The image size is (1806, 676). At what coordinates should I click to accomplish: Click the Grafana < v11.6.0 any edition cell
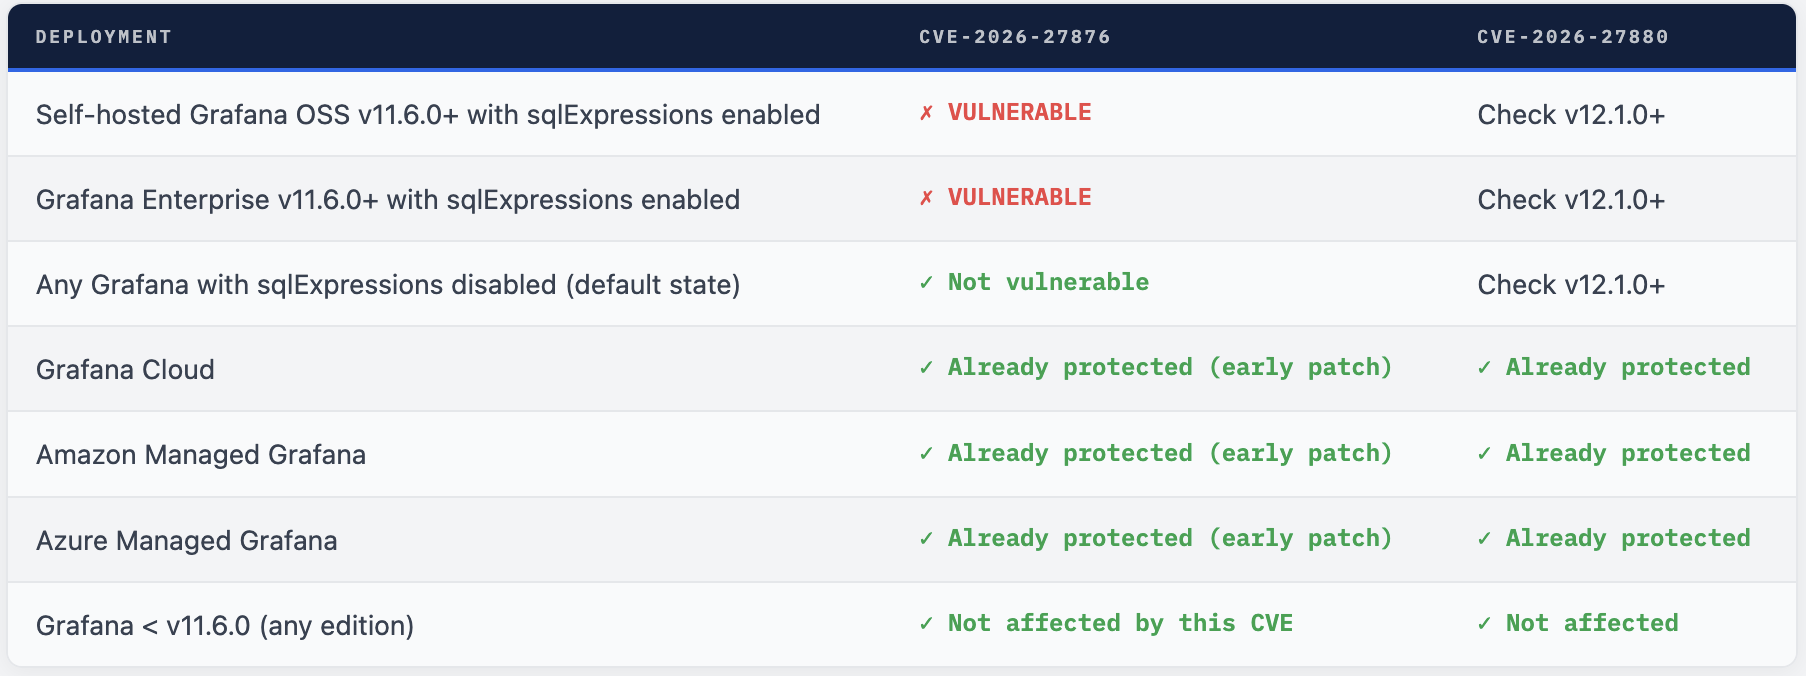224,626
